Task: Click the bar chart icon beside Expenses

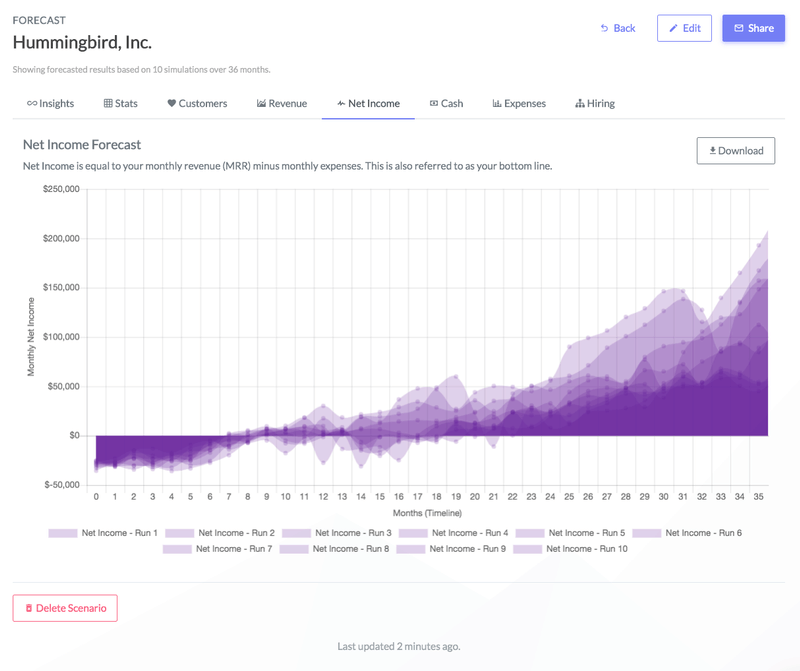Action: 497,104
